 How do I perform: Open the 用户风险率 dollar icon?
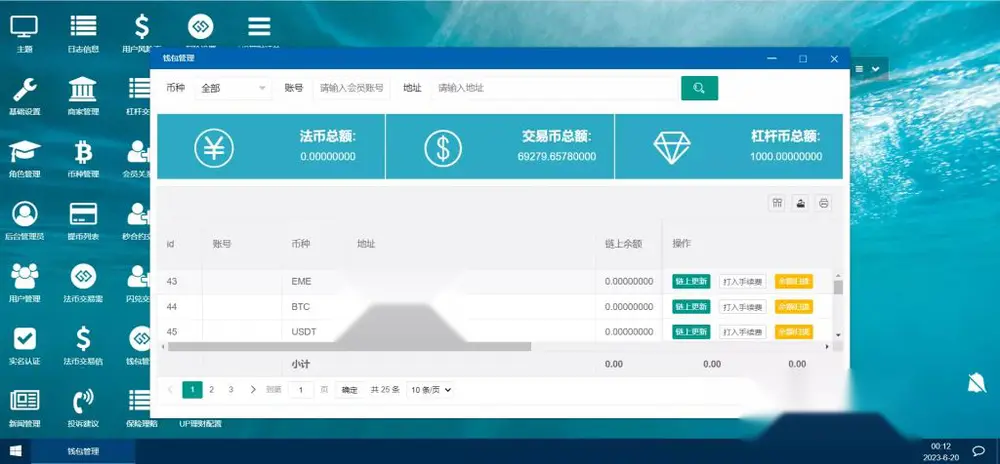pyautogui.click(x=142, y=27)
